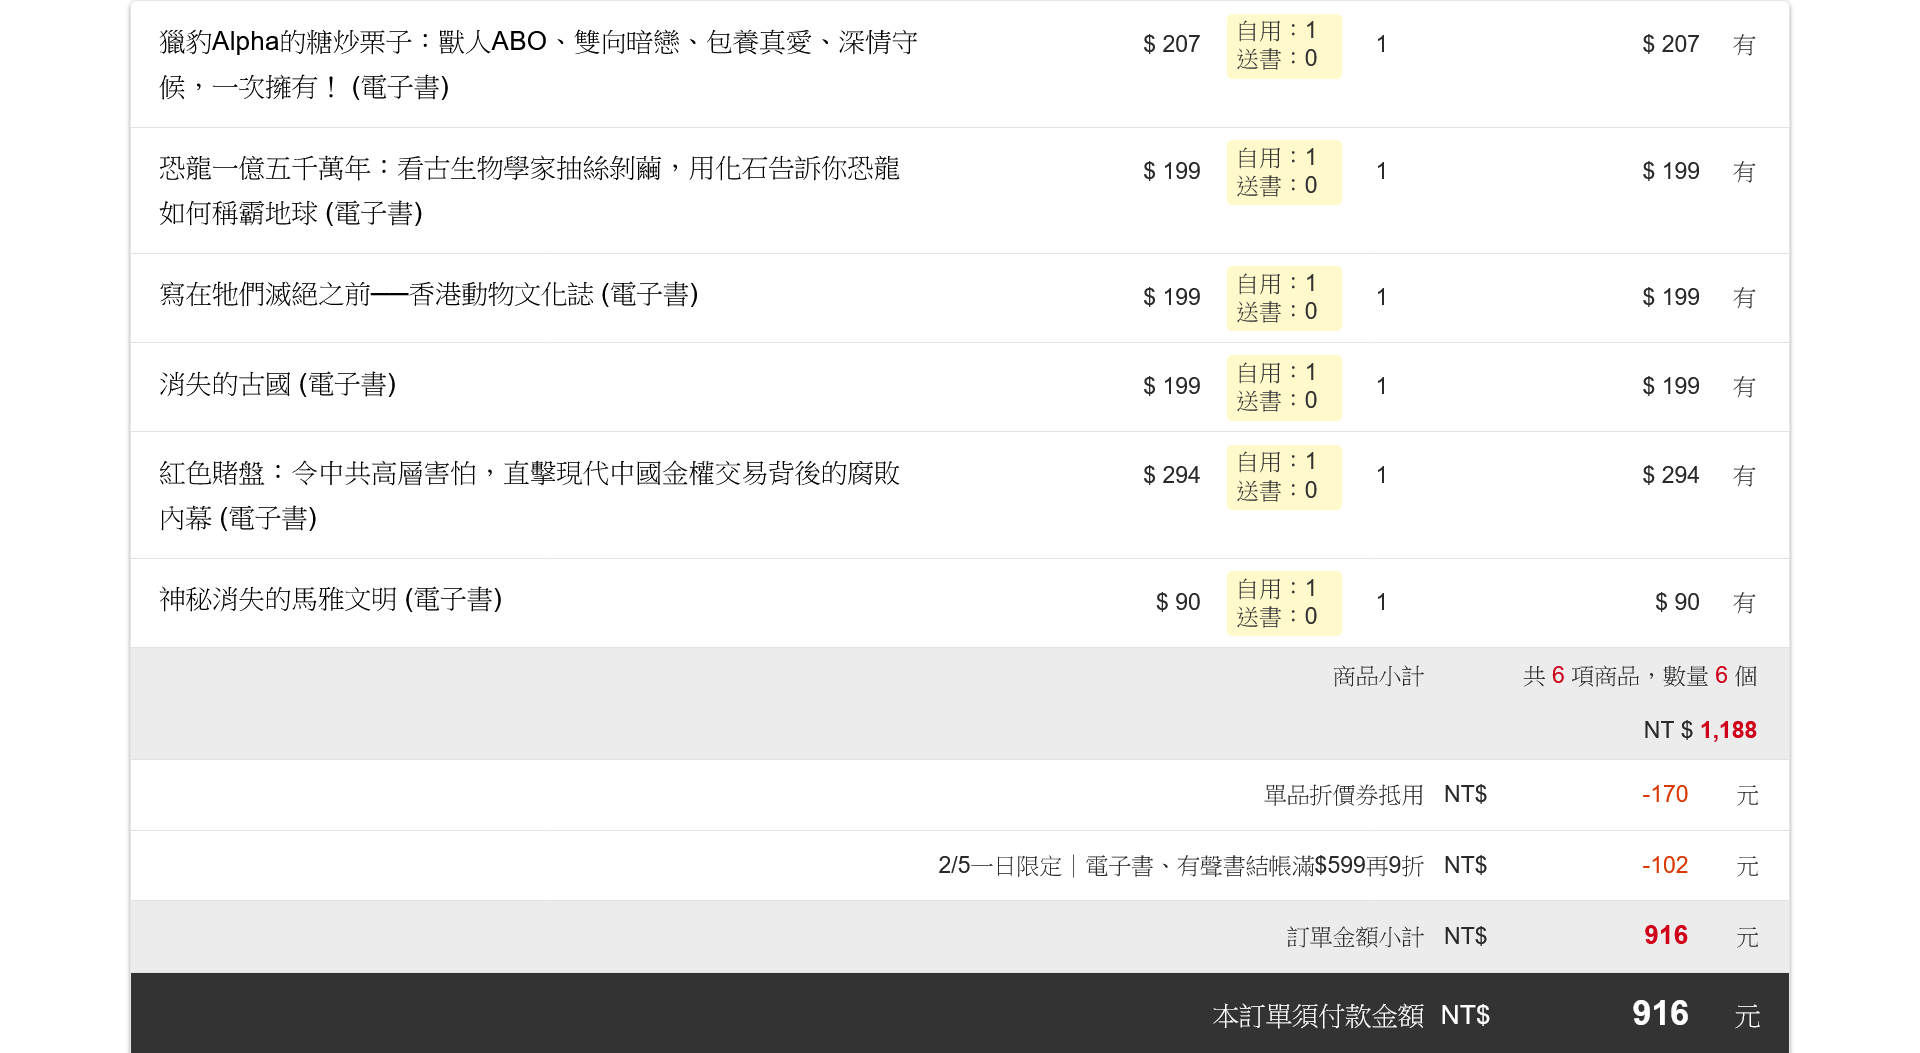Click the row subtotal $ 199 for 恐龍一億五千萬年
The image size is (1920, 1053).
click(x=1670, y=171)
